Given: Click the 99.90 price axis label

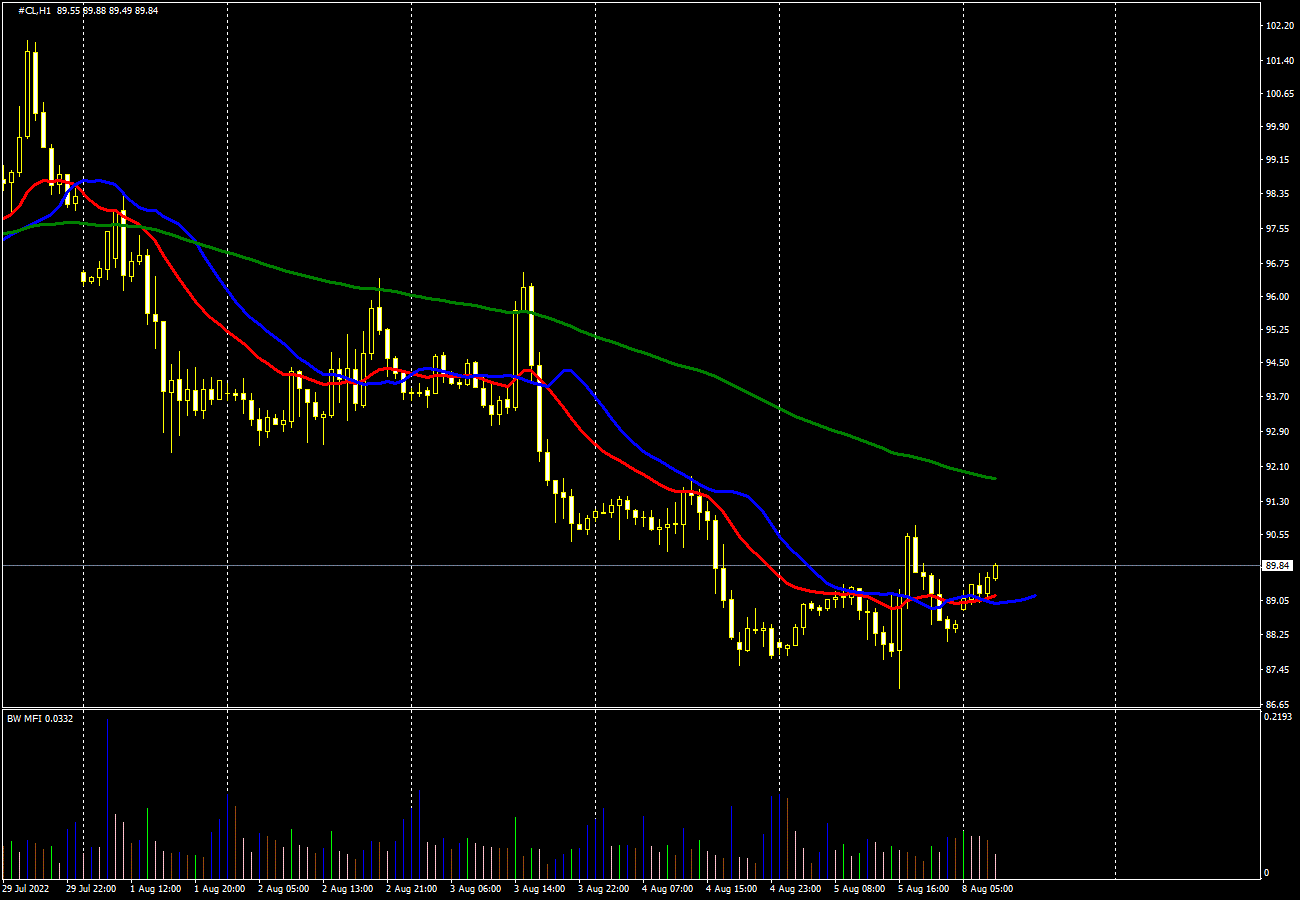Looking at the screenshot, I should [1279, 127].
